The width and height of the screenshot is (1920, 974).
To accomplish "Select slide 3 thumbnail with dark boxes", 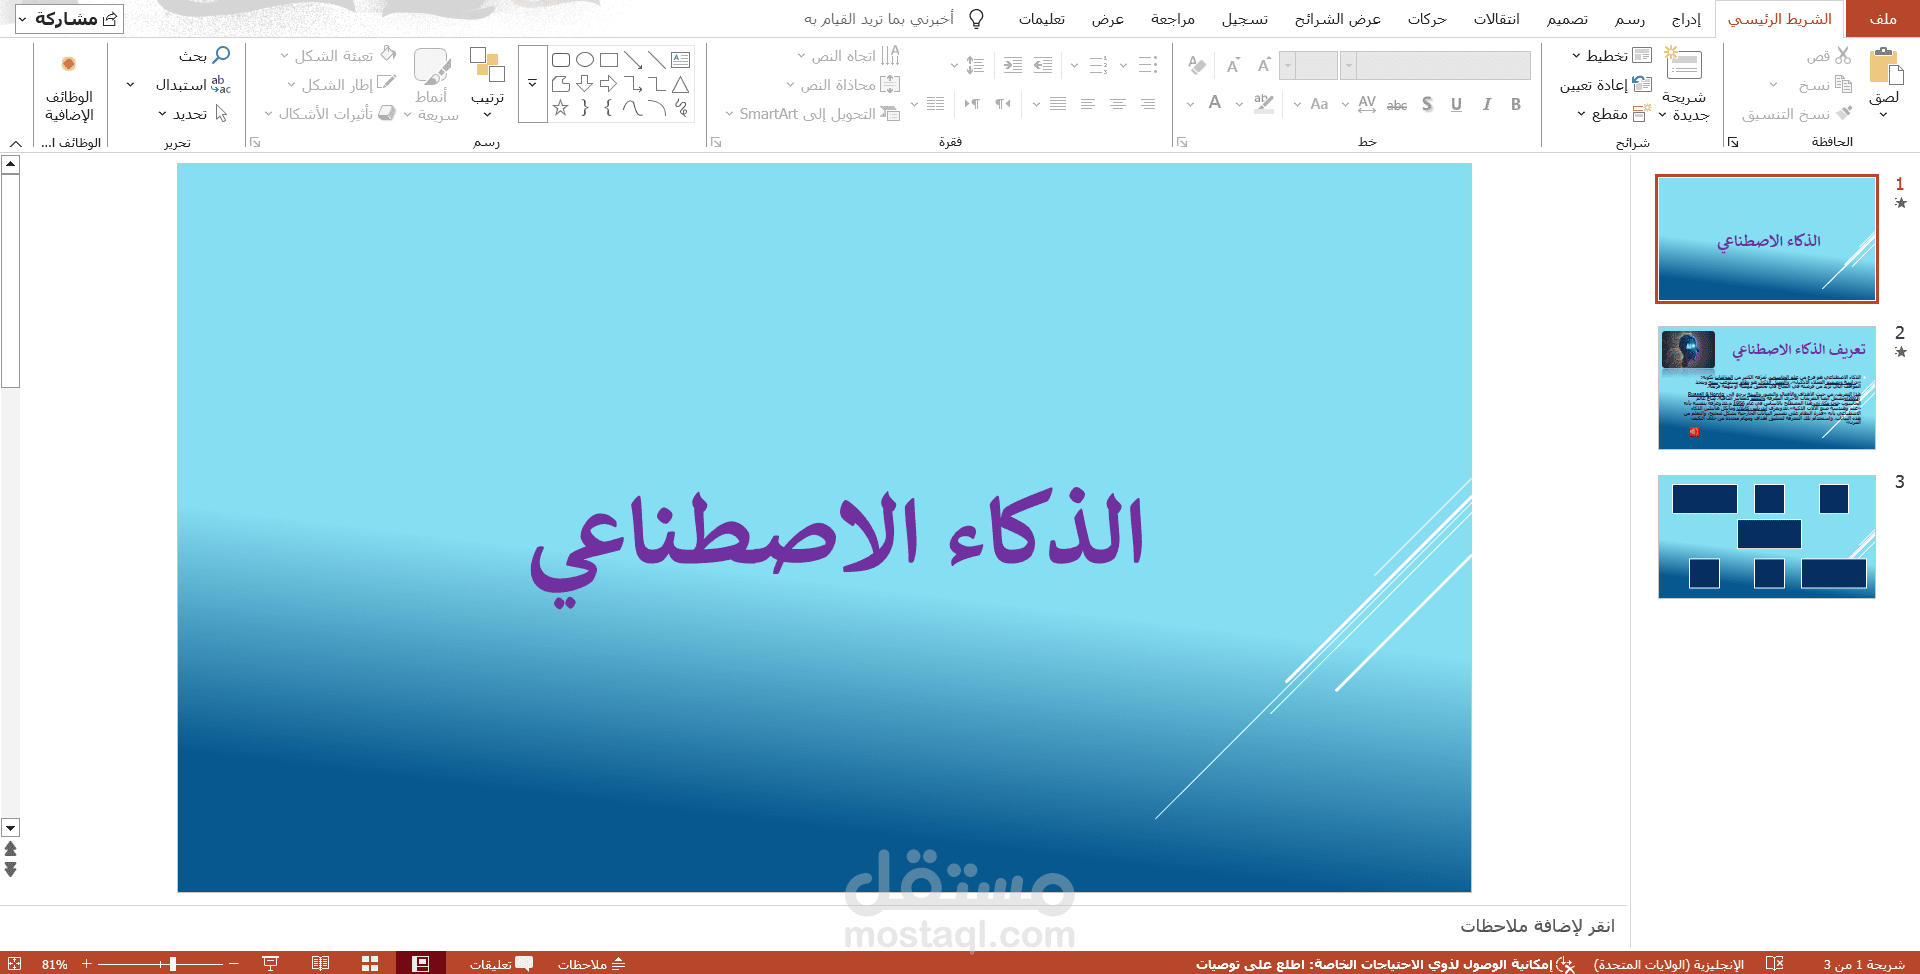I will point(1766,537).
